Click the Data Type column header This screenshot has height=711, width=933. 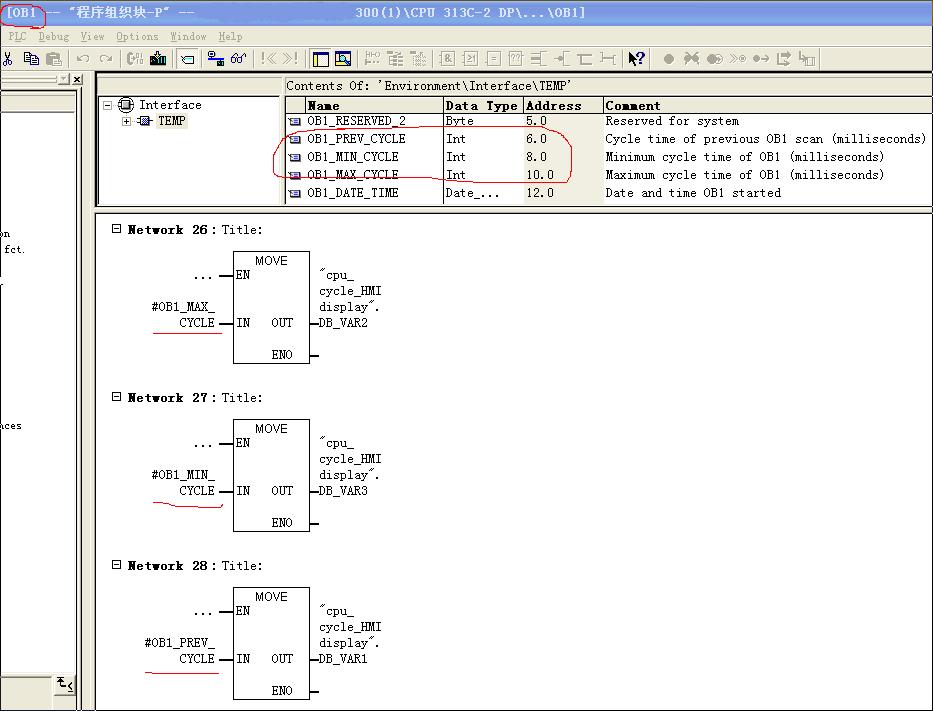481,105
